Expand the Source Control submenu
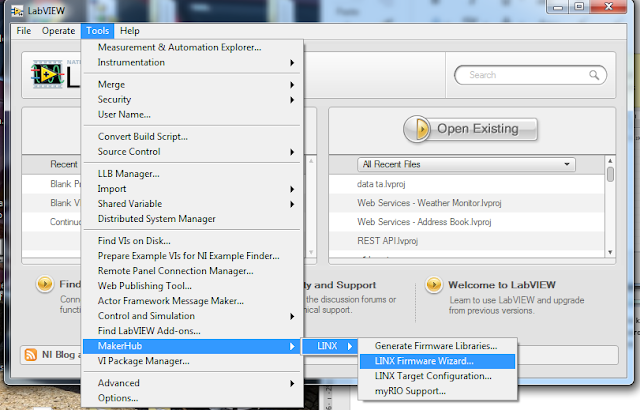 pos(192,152)
